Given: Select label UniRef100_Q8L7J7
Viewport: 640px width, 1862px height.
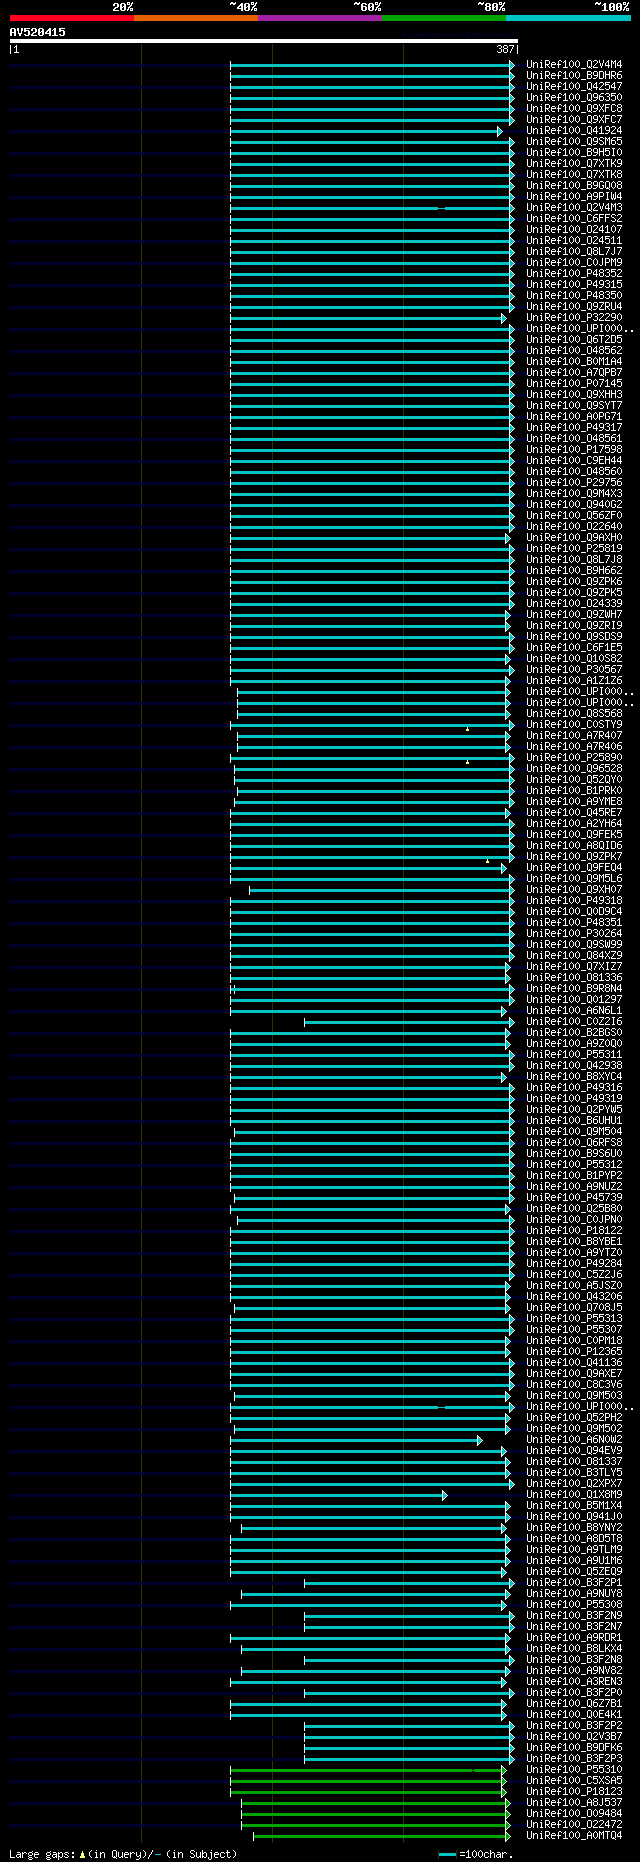Looking at the screenshot, I should (x=574, y=251).
